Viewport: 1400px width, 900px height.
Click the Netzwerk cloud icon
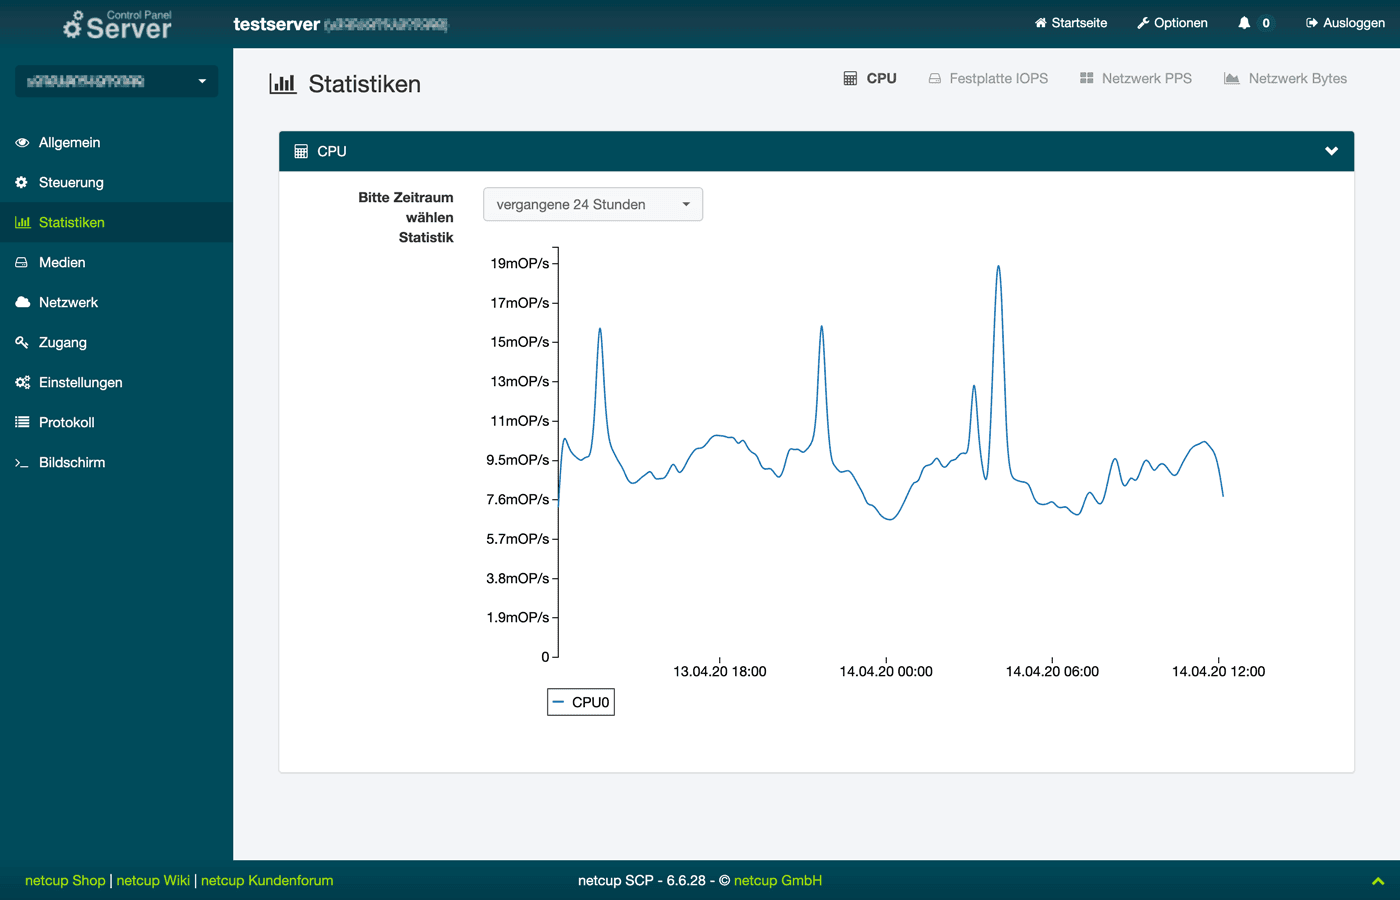click(22, 303)
